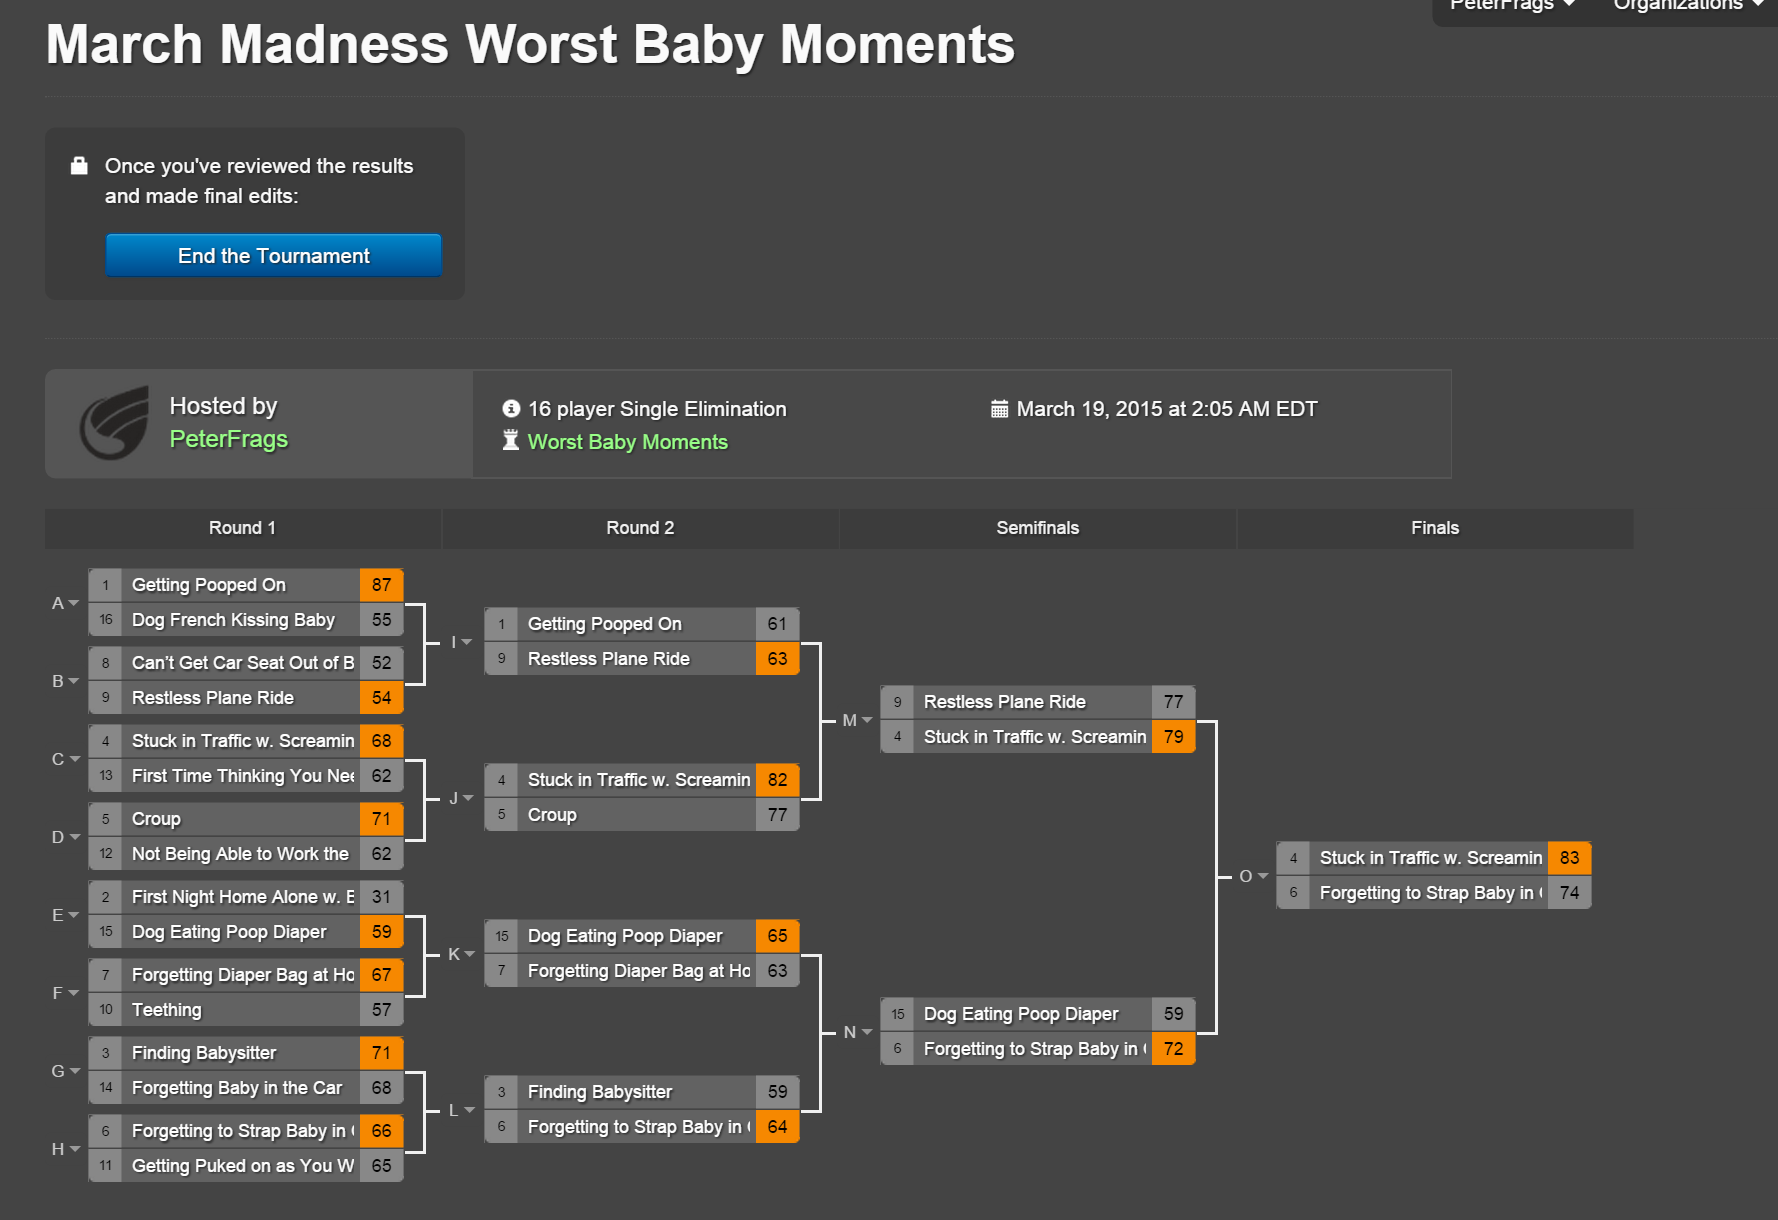Open match A dropdown arrow
The height and width of the screenshot is (1220, 1778).
[73, 603]
